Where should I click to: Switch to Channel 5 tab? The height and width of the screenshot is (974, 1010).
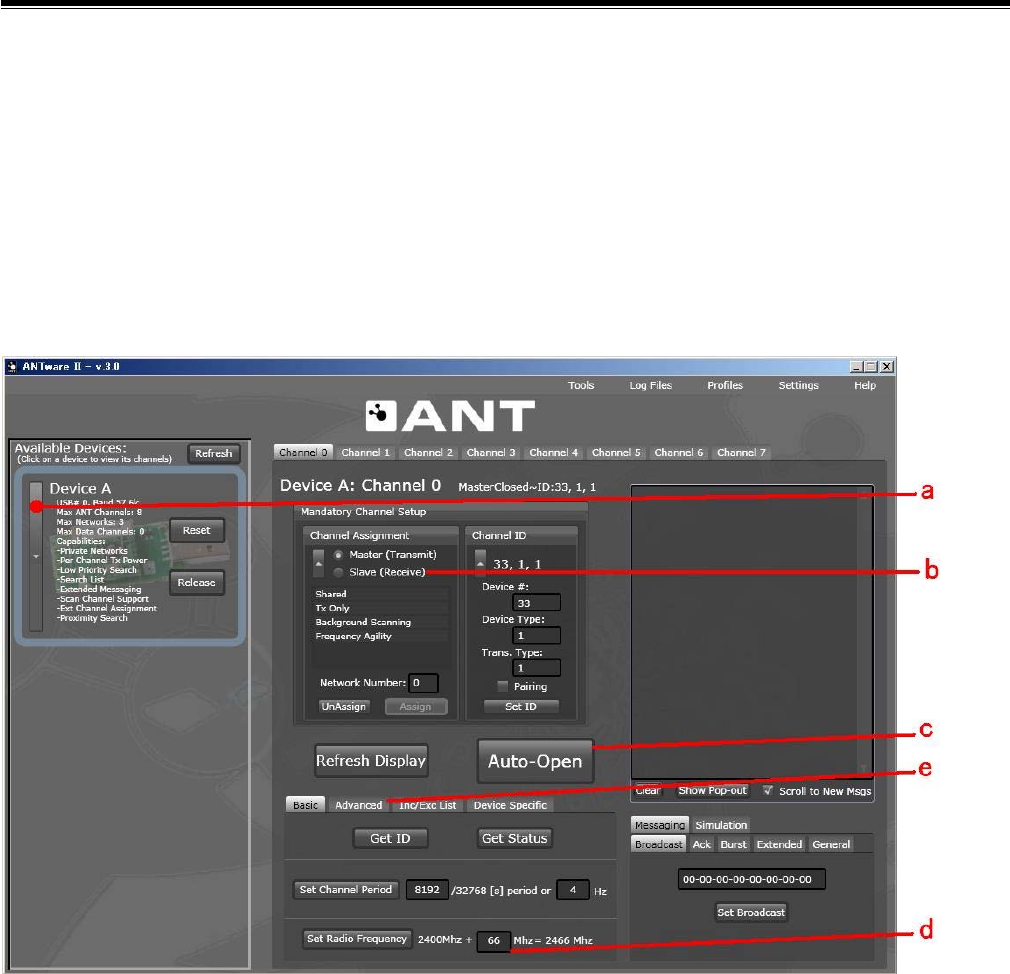point(616,452)
